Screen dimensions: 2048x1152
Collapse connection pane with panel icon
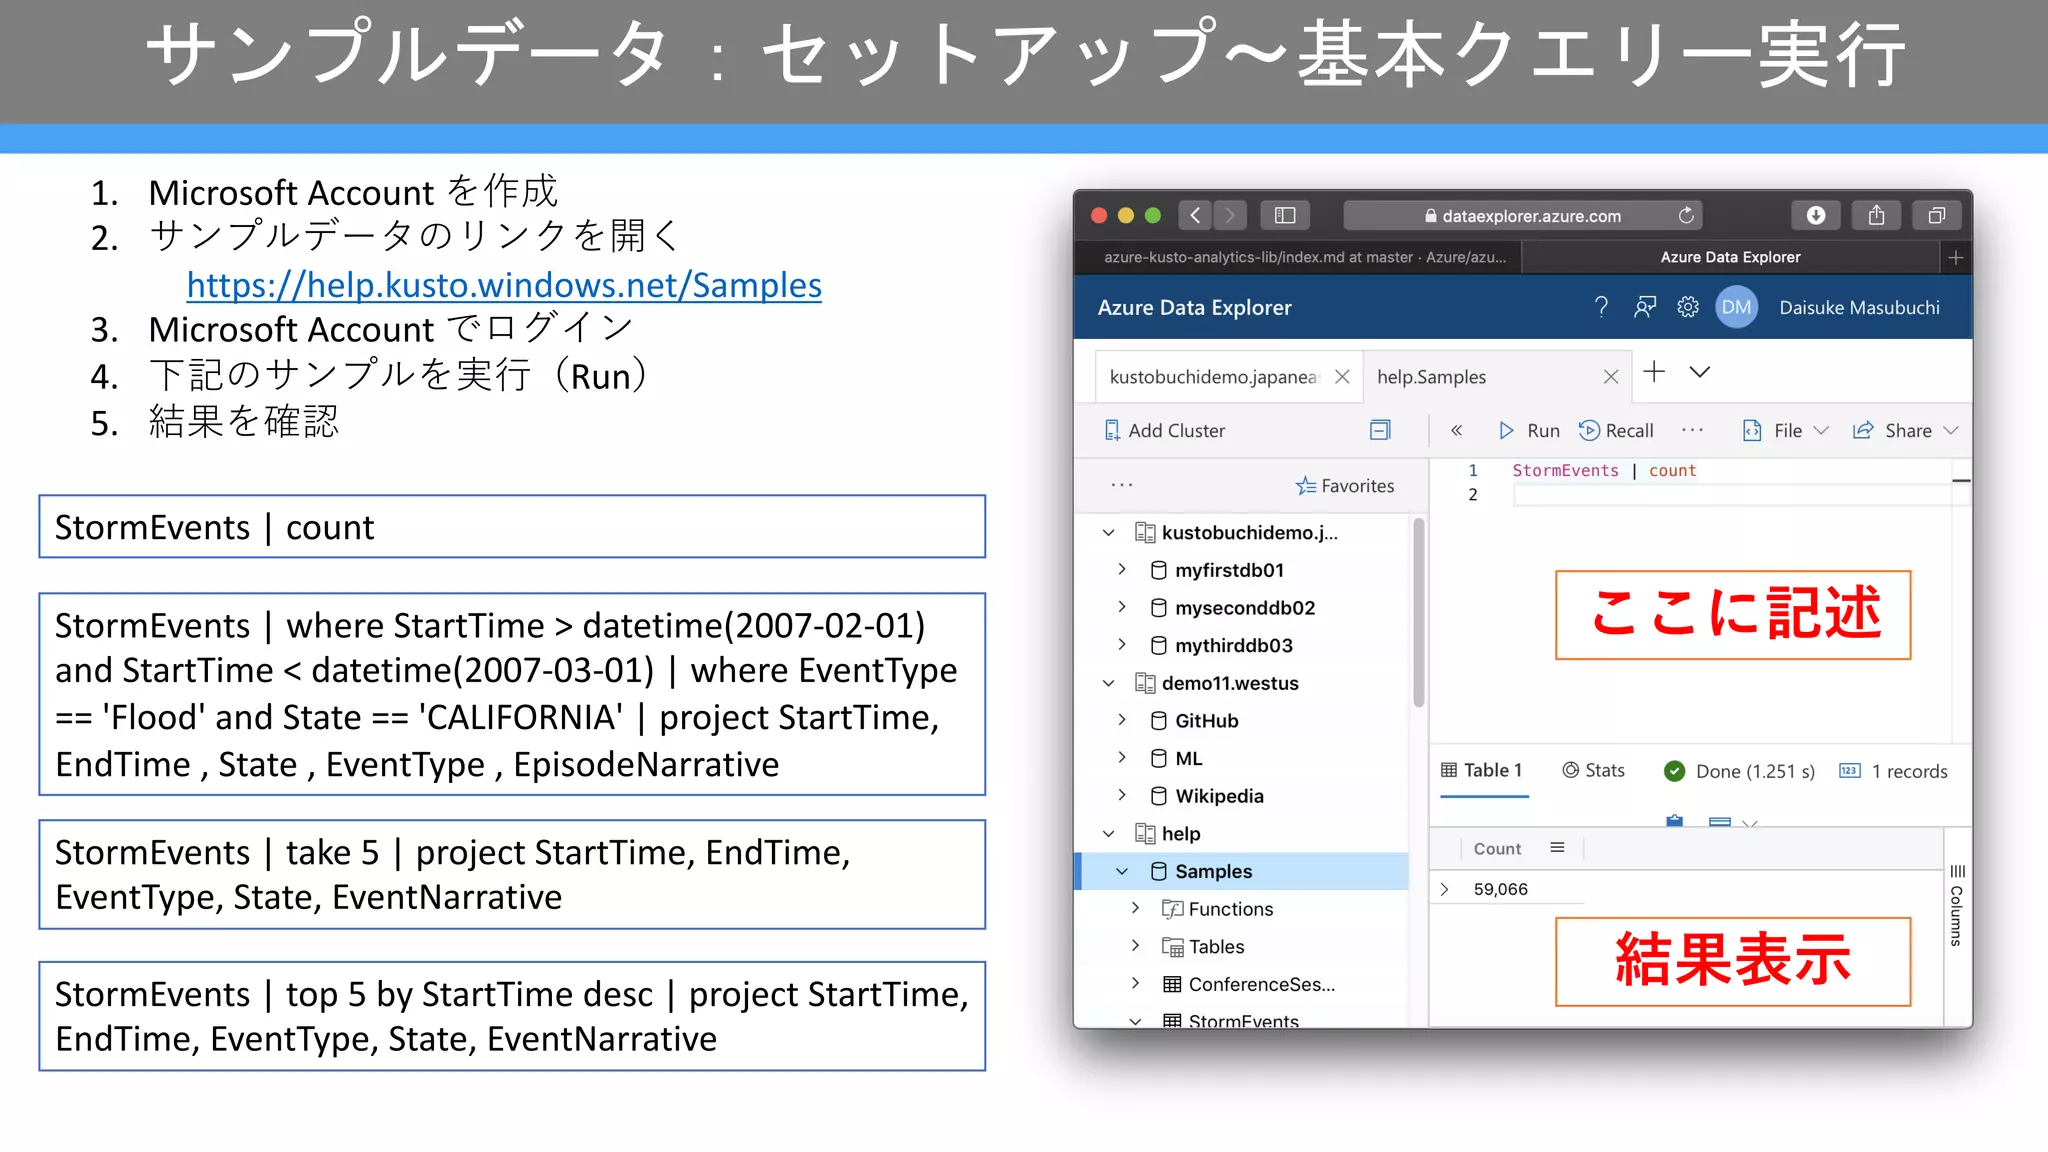coord(1380,431)
